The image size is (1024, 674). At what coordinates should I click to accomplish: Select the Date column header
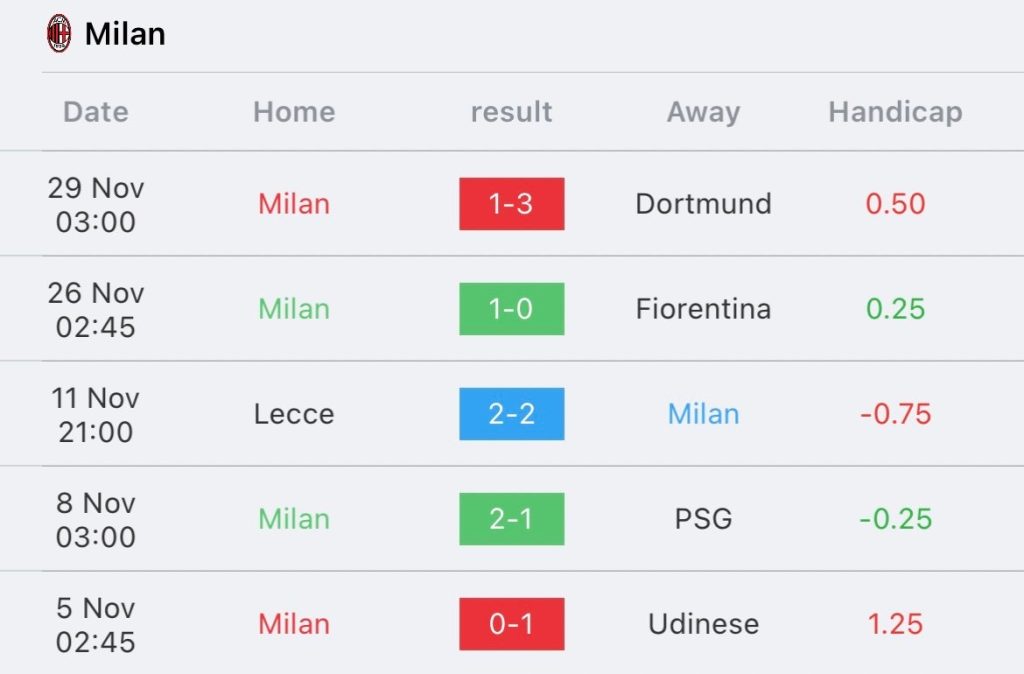click(95, 112)
